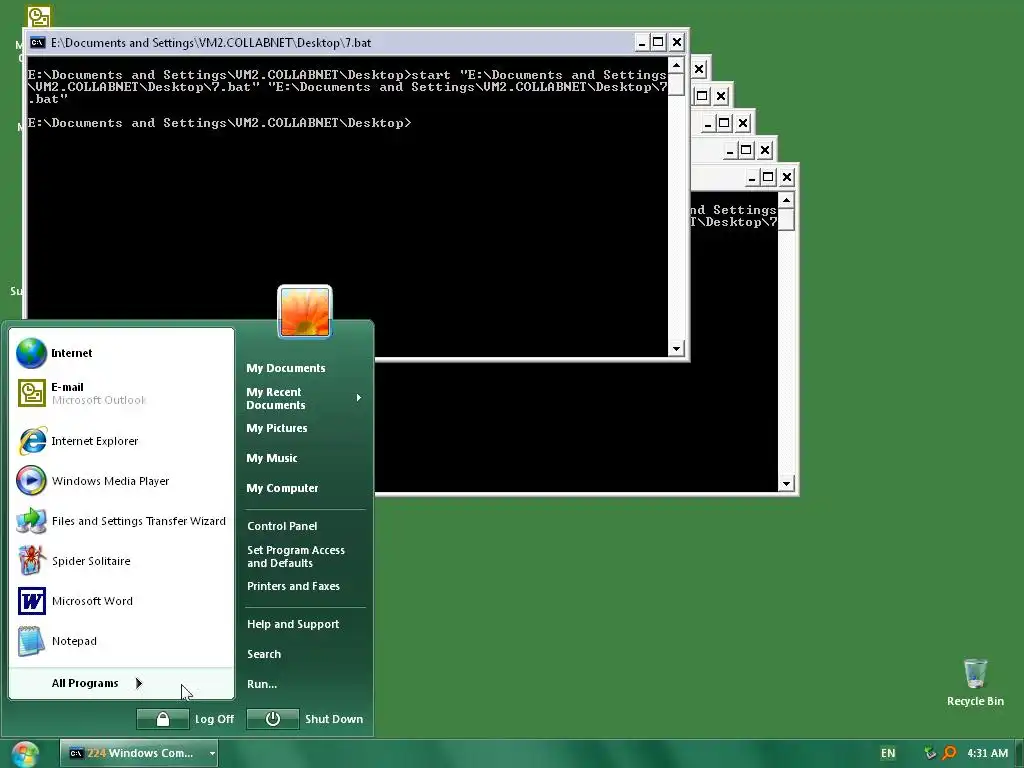
Task: Open Search from Start menu
Action: (264, 654)
